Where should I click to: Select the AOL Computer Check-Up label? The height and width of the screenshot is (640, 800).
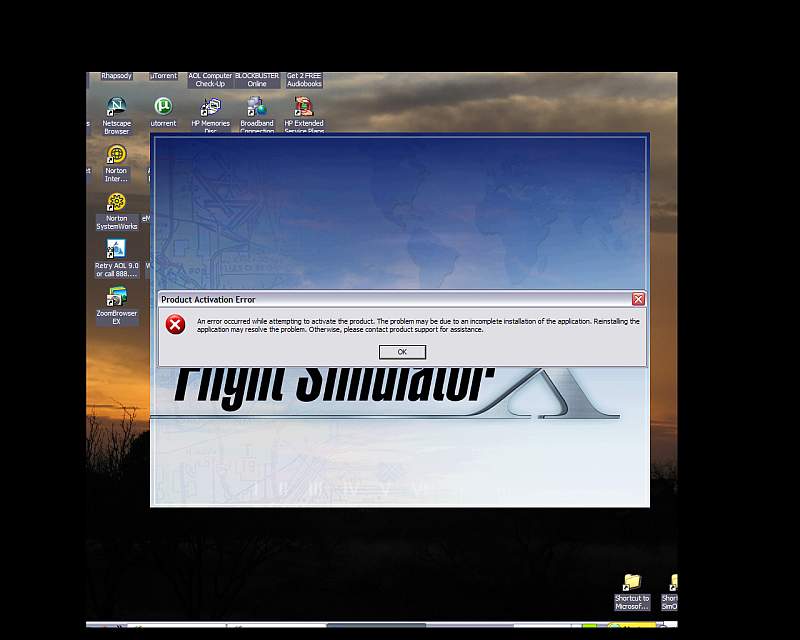point(210,80)
